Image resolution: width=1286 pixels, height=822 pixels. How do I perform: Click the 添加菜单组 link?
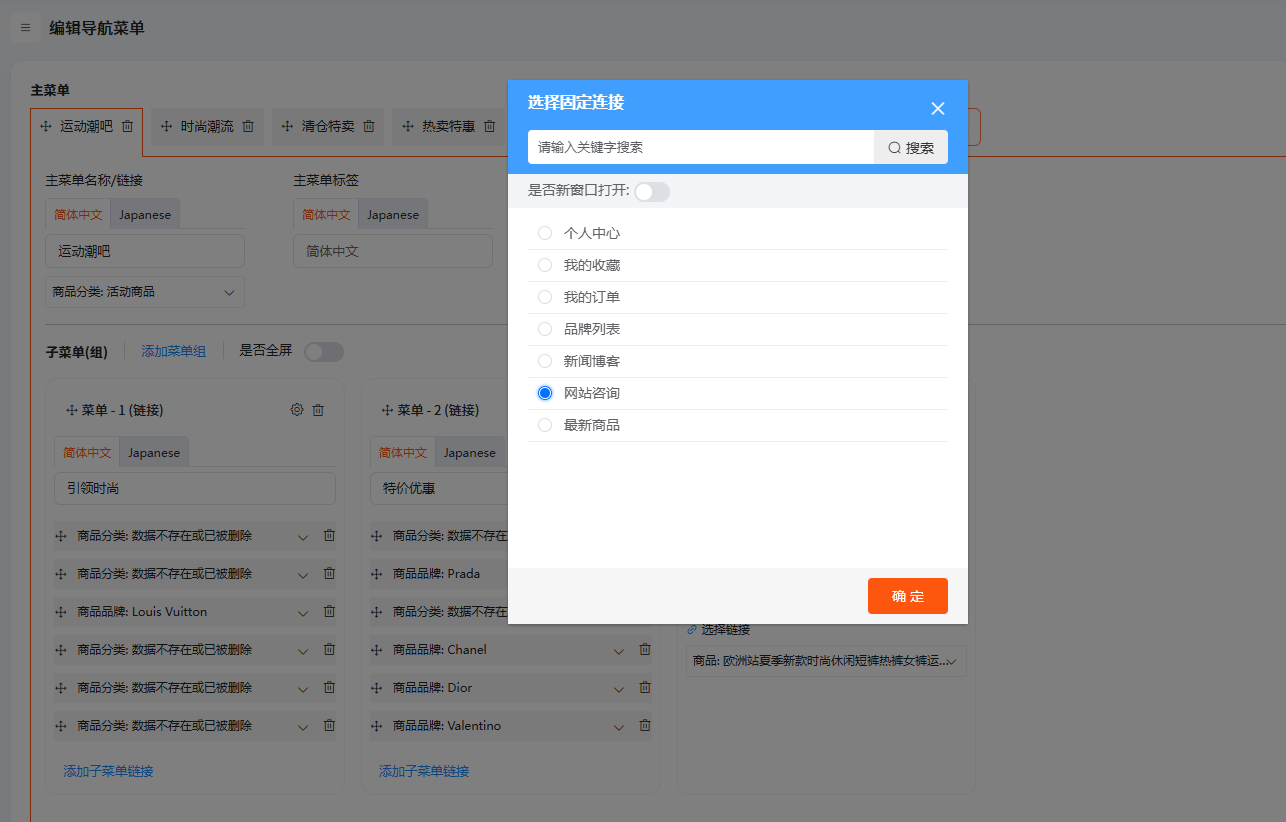174,351
